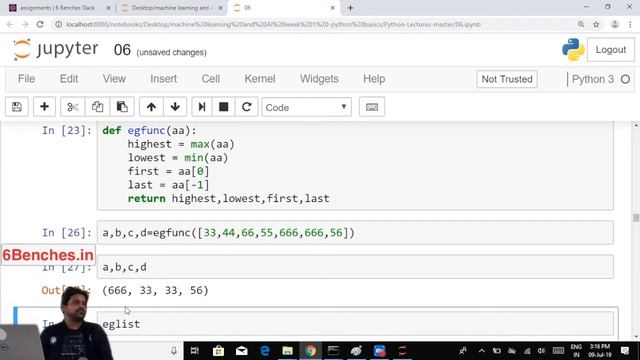
Task: Open Edge browser in taskbar
Action: point(265,351)
